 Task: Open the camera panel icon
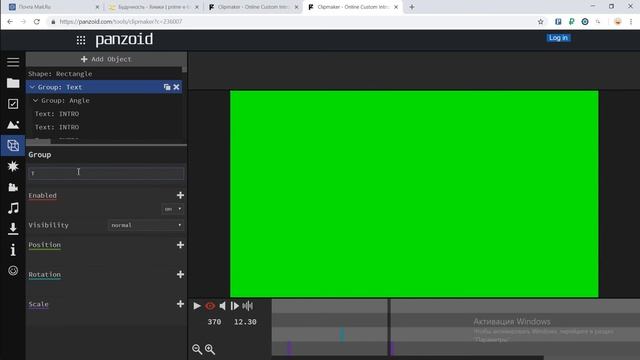[x=13, y=187]
